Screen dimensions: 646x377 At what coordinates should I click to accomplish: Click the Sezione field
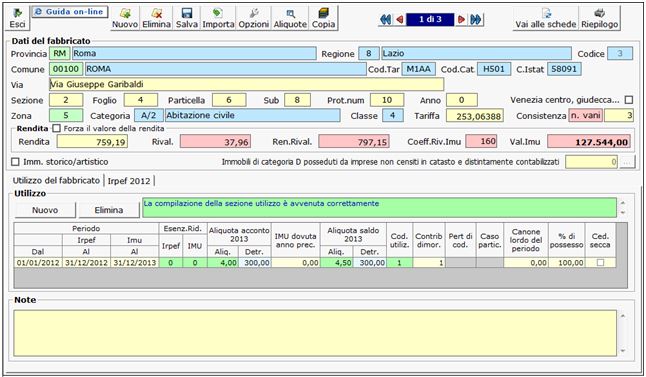point(66,100)
